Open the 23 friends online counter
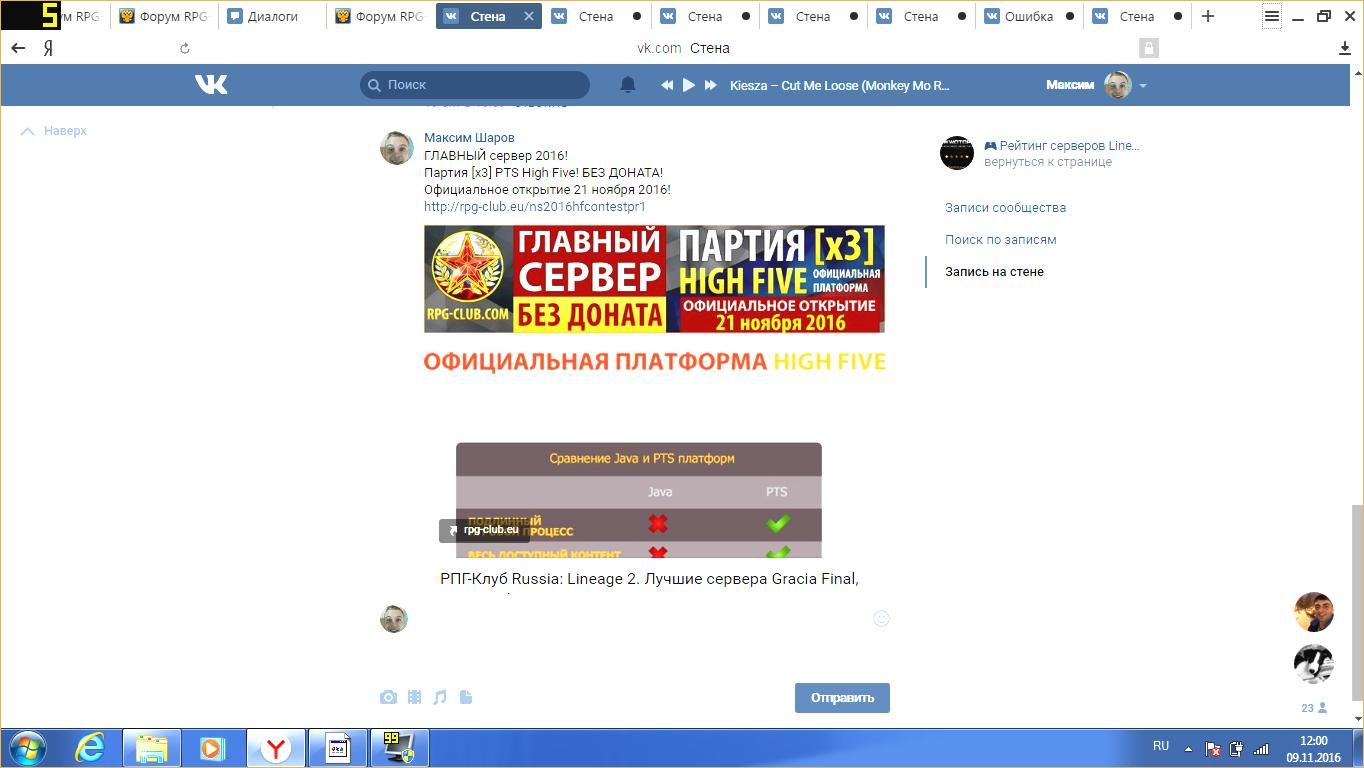This screenshot has width=1364, height=768. (1314, 708)
